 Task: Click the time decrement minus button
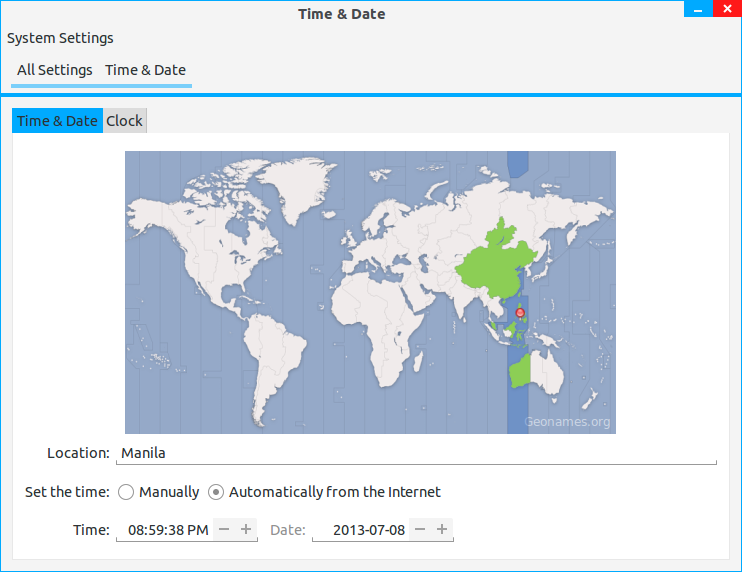point(224,529)
